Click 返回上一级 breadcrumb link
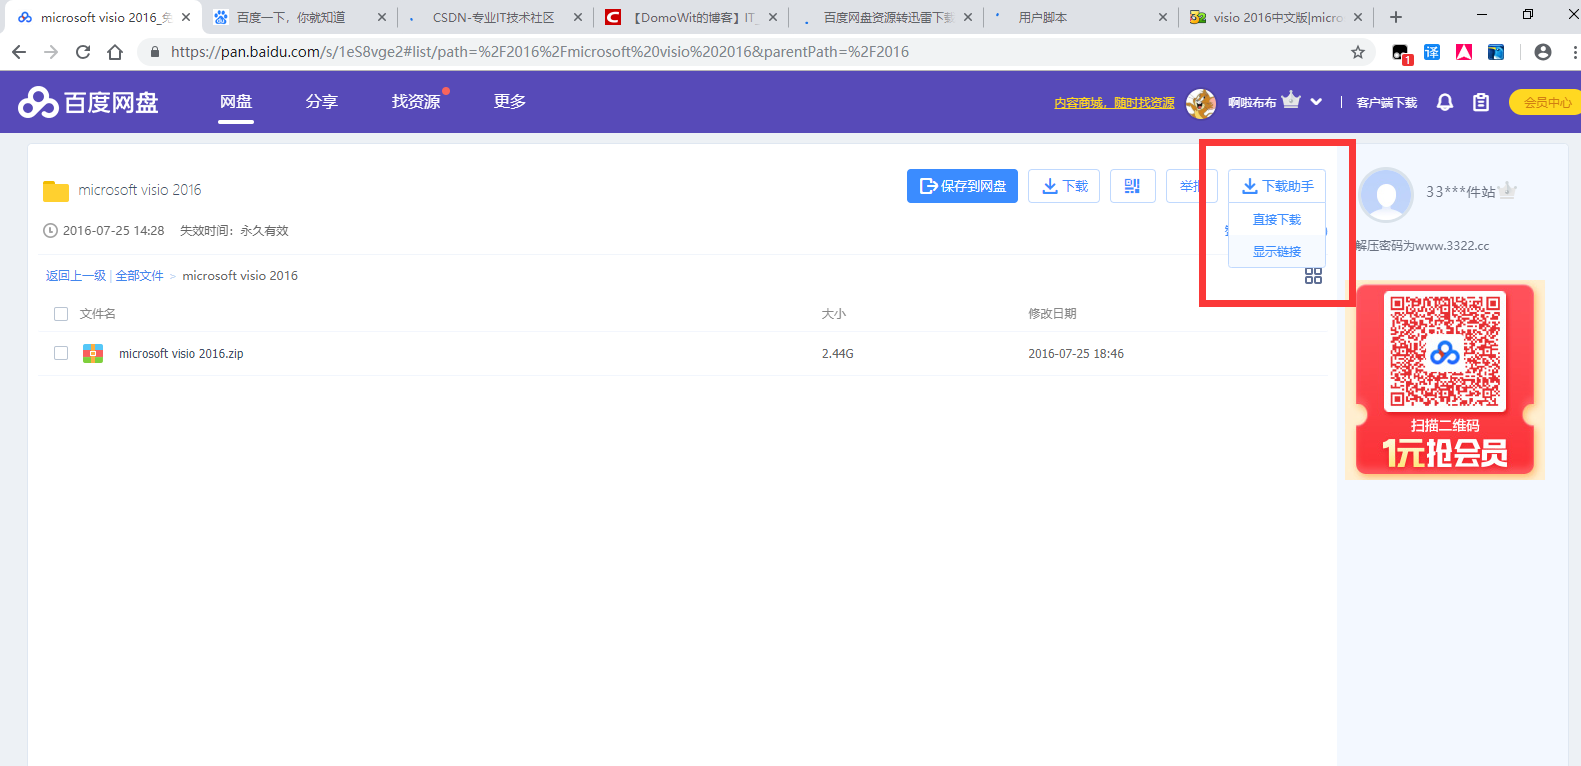Viewport: 1581px width, 766px height. pyautogui.click(x=76, y=276)
